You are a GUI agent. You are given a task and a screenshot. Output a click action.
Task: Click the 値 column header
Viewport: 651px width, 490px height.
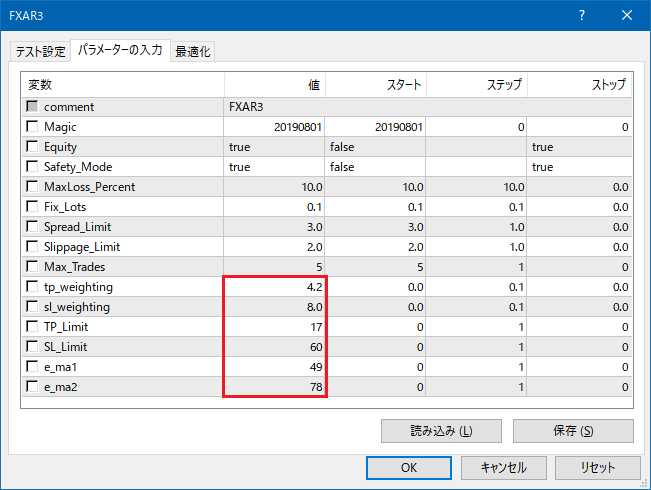[x=274, y=85]
